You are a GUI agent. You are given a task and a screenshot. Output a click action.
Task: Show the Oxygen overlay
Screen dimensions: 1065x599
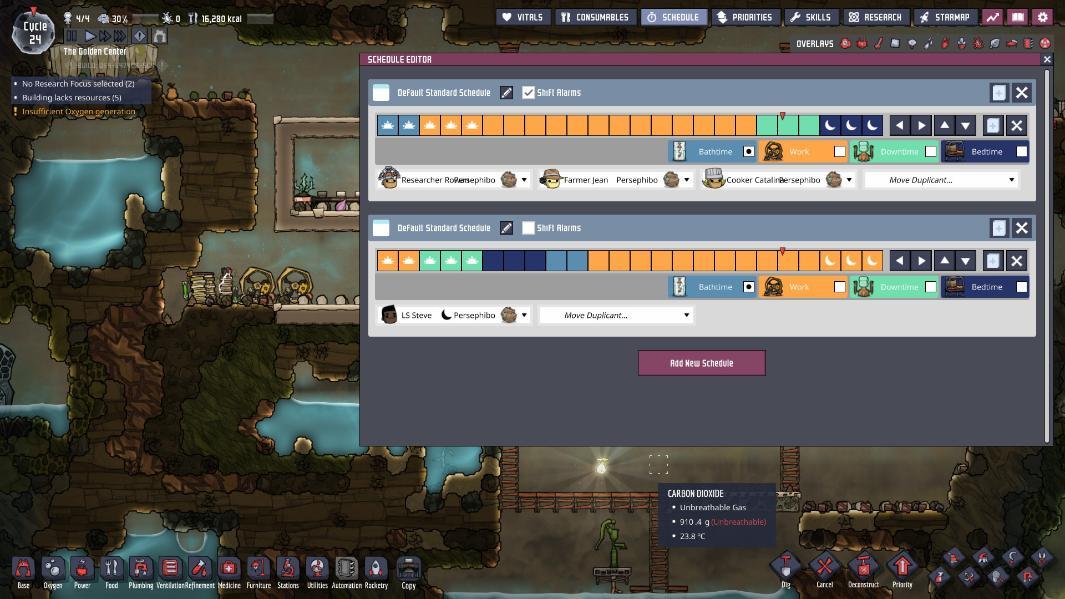click(x=846, y=43)
